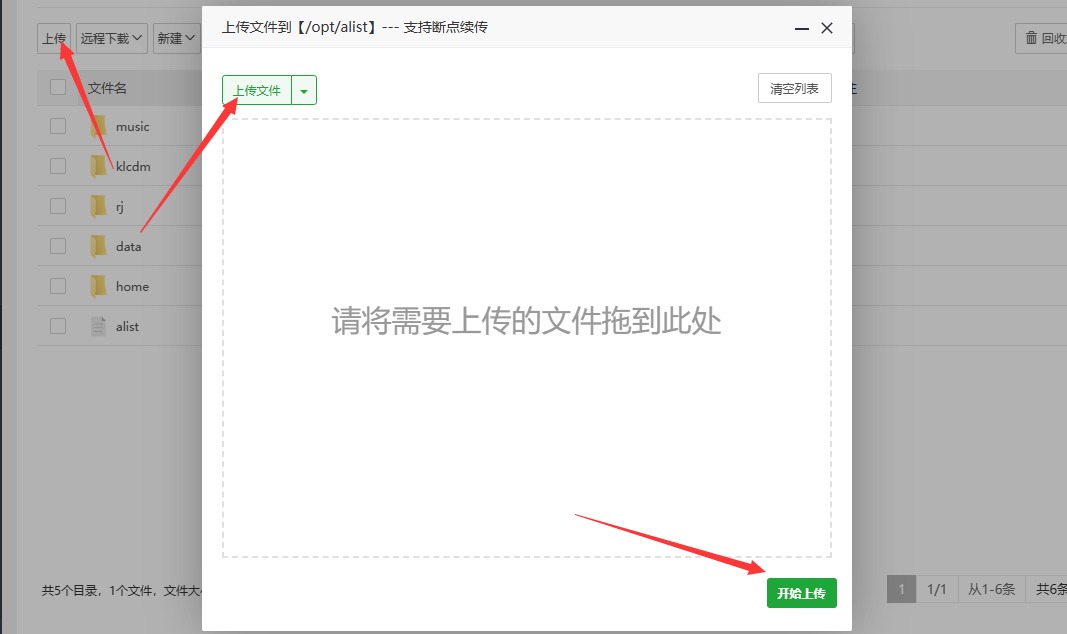Image resolution: width=1067 pixels, height=634 pixels.
Task: Click the 上传 toolbar button
Action: (56, 38)
